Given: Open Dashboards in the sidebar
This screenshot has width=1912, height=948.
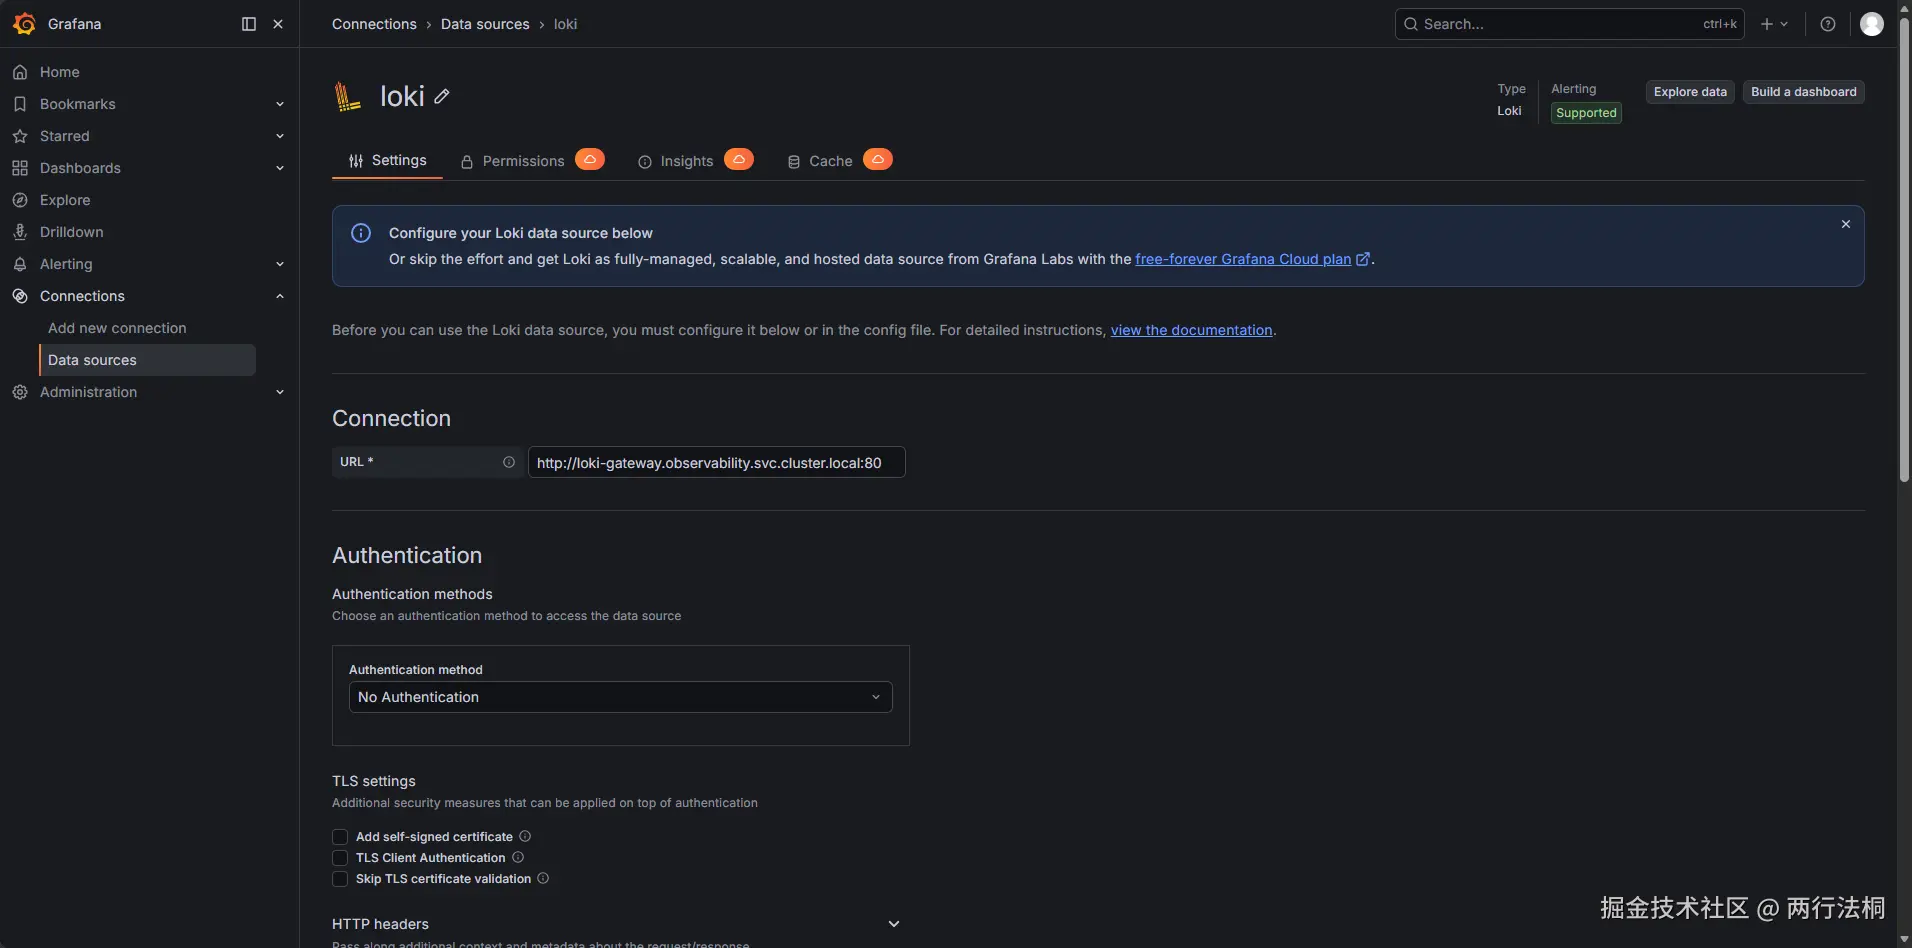Looking at the screenshot, I should point(80,168).
